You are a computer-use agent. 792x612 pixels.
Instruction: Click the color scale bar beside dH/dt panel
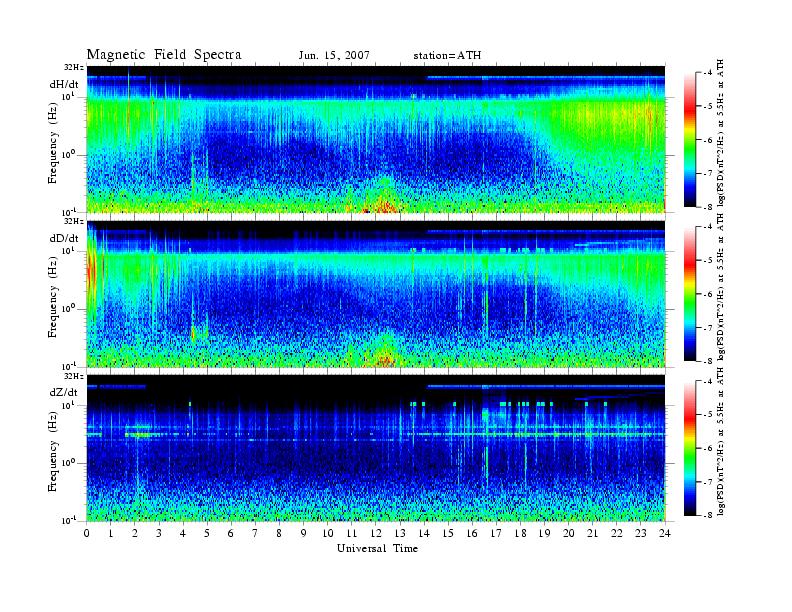tap(690, 140)
